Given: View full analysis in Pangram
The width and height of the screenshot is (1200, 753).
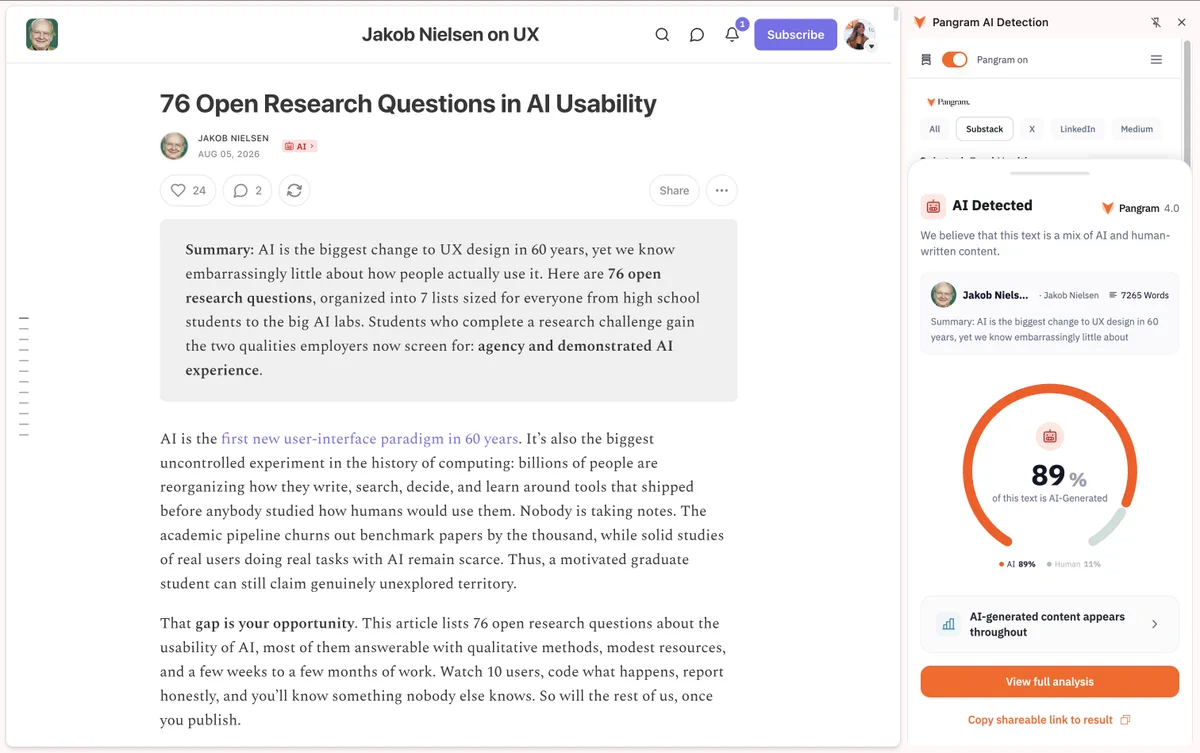Looking at the screenshot, I should click(1049, 682).
